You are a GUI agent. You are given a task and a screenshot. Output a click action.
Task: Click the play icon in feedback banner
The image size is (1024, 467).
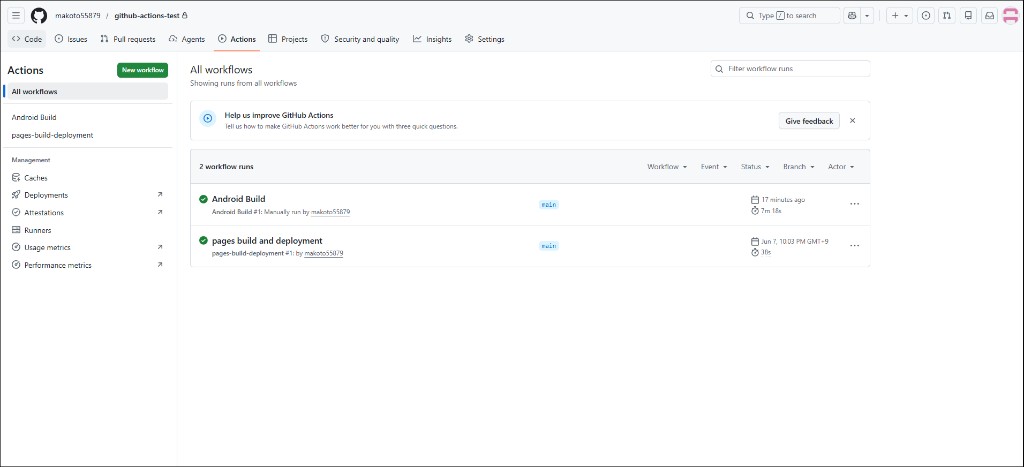(208, 119)
